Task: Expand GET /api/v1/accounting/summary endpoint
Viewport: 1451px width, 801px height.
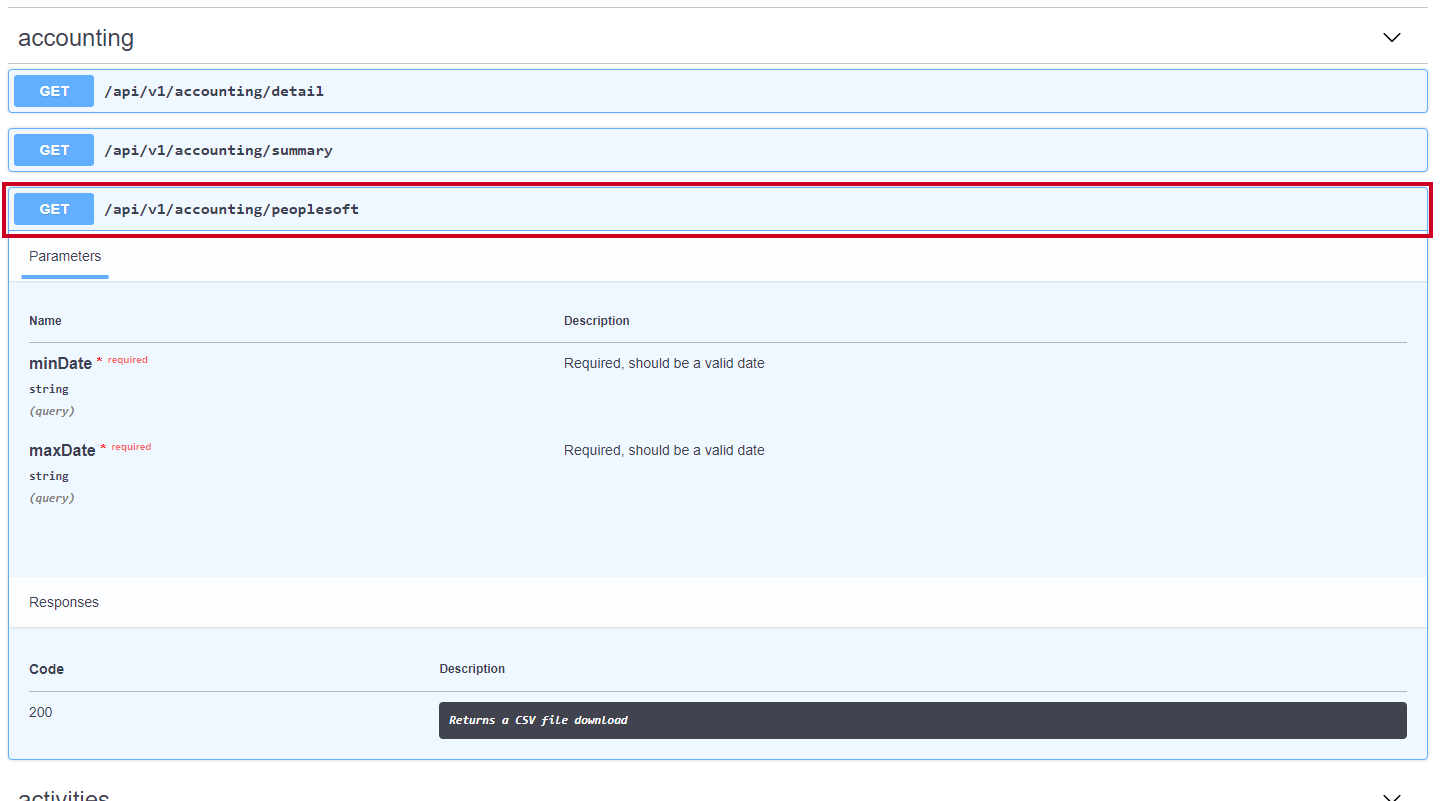Action: pos(718,150)
